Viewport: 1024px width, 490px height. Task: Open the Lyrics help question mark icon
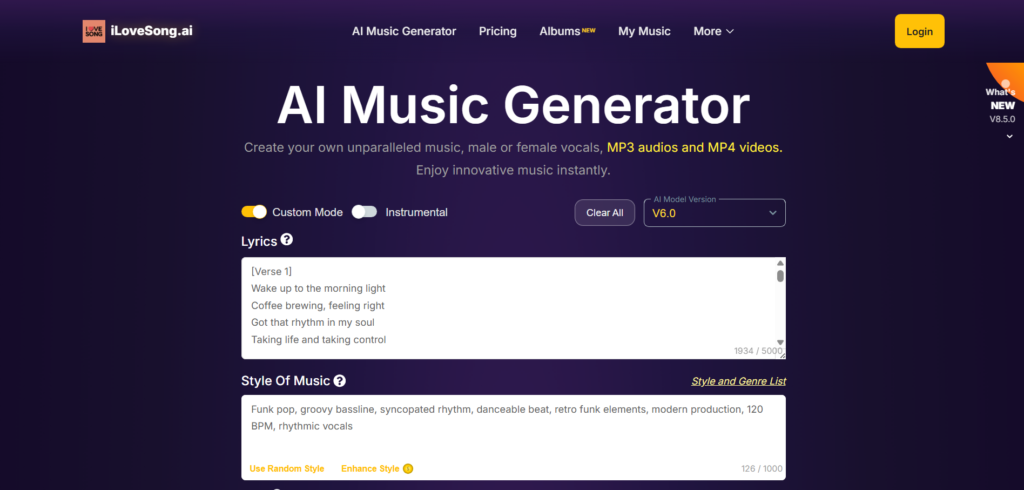click(x=287, y=240)
